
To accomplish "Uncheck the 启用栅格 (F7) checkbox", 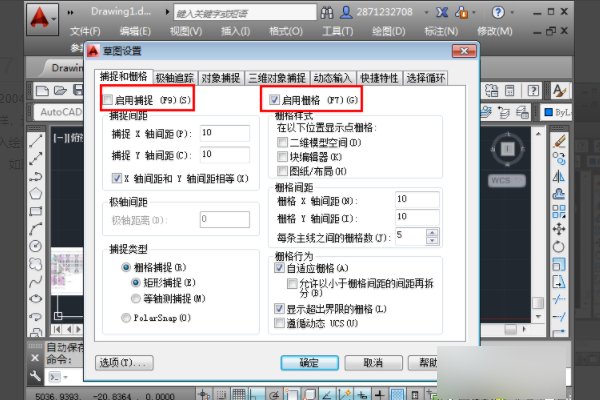I will click(x=274, y=100).
